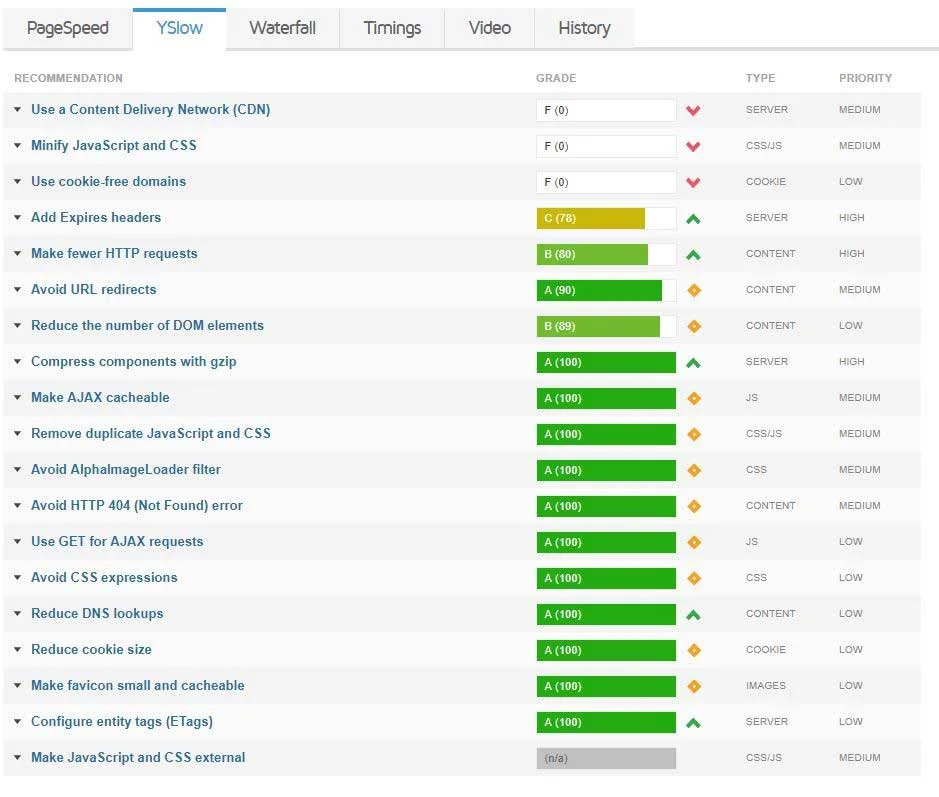Select the History tab
Screen dimensions: 939x797
coord(584,28)
